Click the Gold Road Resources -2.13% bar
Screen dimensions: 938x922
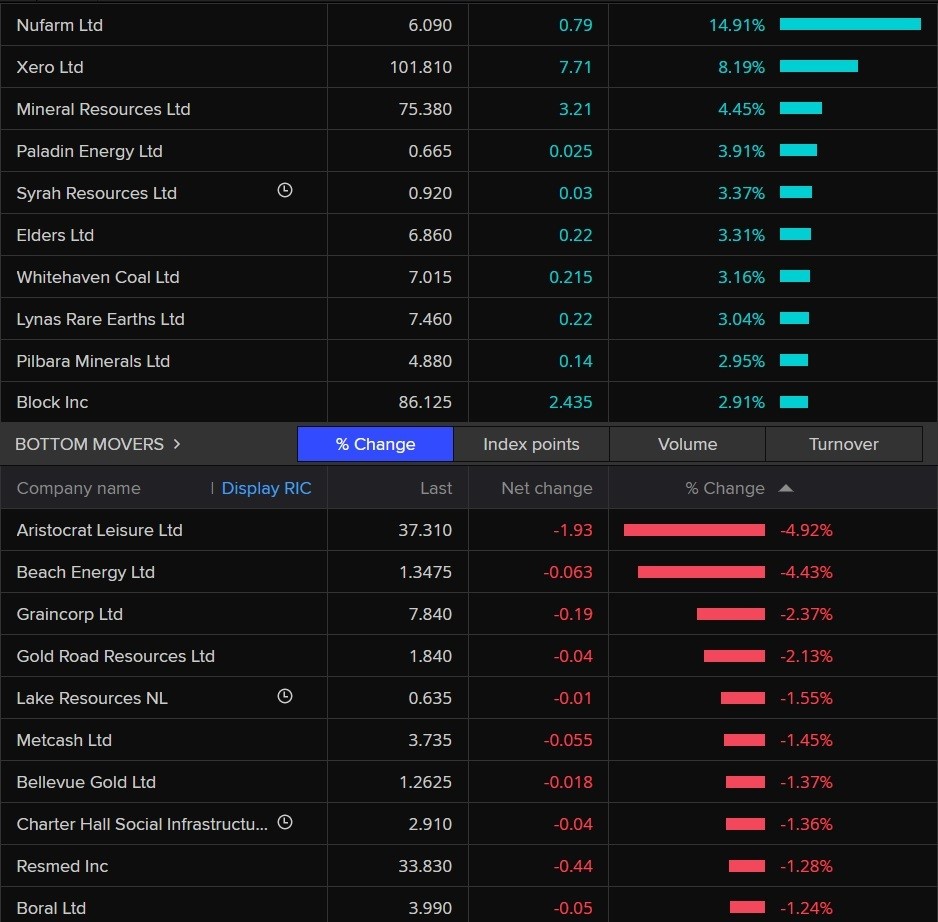pyautogui.click(x=734, y=656)
